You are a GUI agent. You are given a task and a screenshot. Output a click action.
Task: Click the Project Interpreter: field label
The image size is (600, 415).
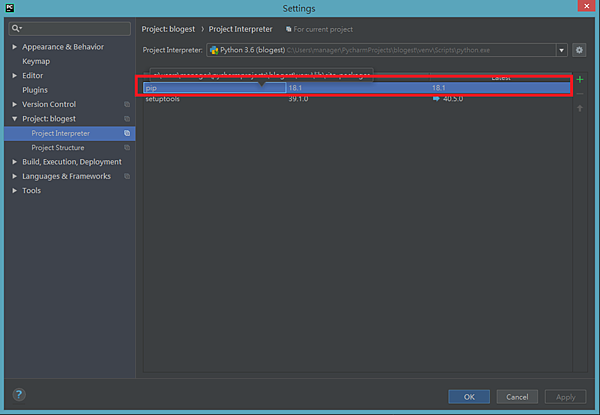tap(172, 50)
